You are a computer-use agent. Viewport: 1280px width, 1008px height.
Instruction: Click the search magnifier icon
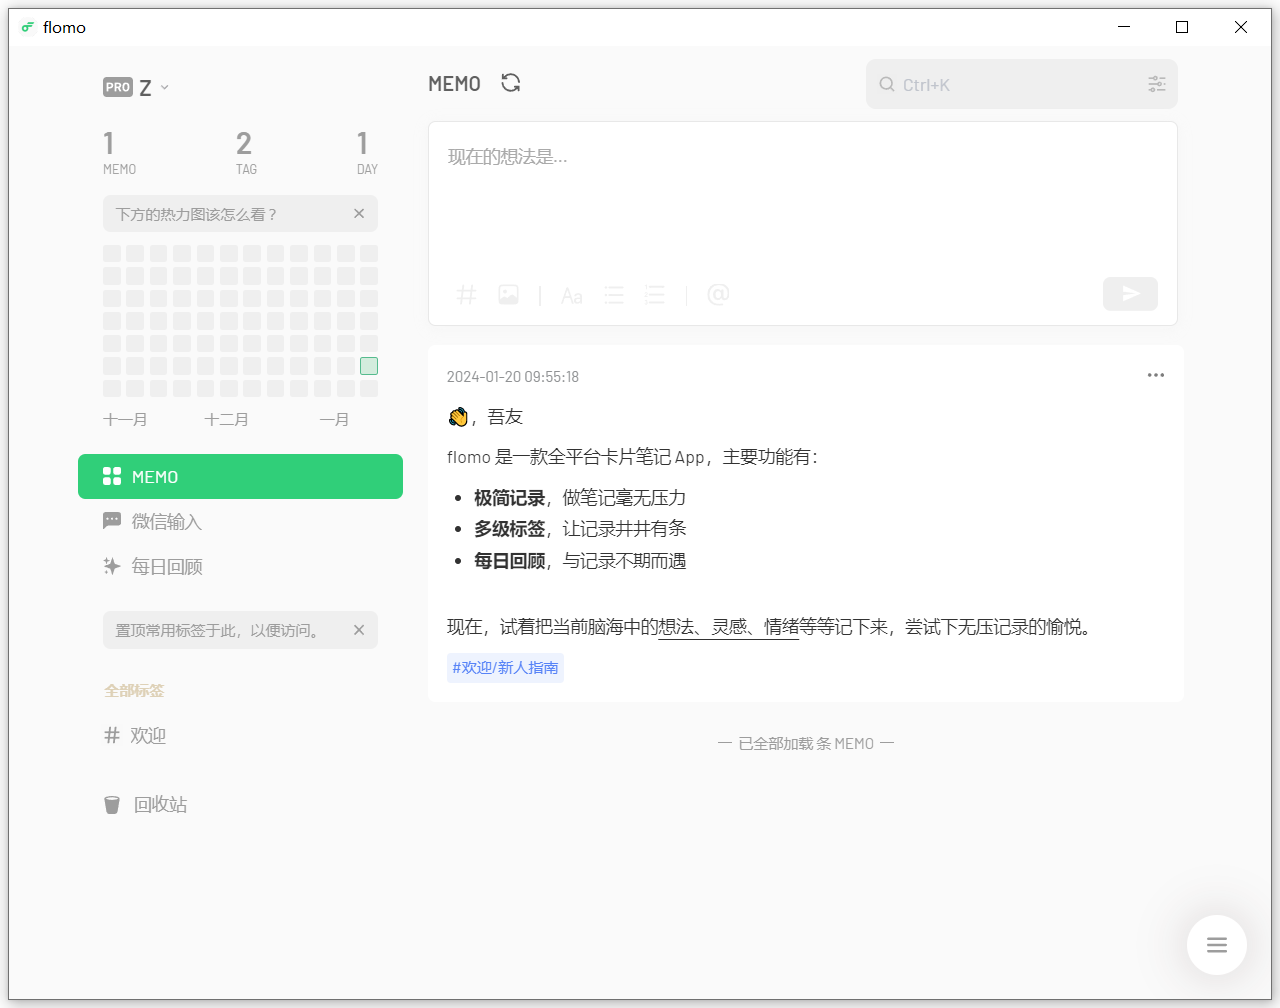tap(887, 84)
